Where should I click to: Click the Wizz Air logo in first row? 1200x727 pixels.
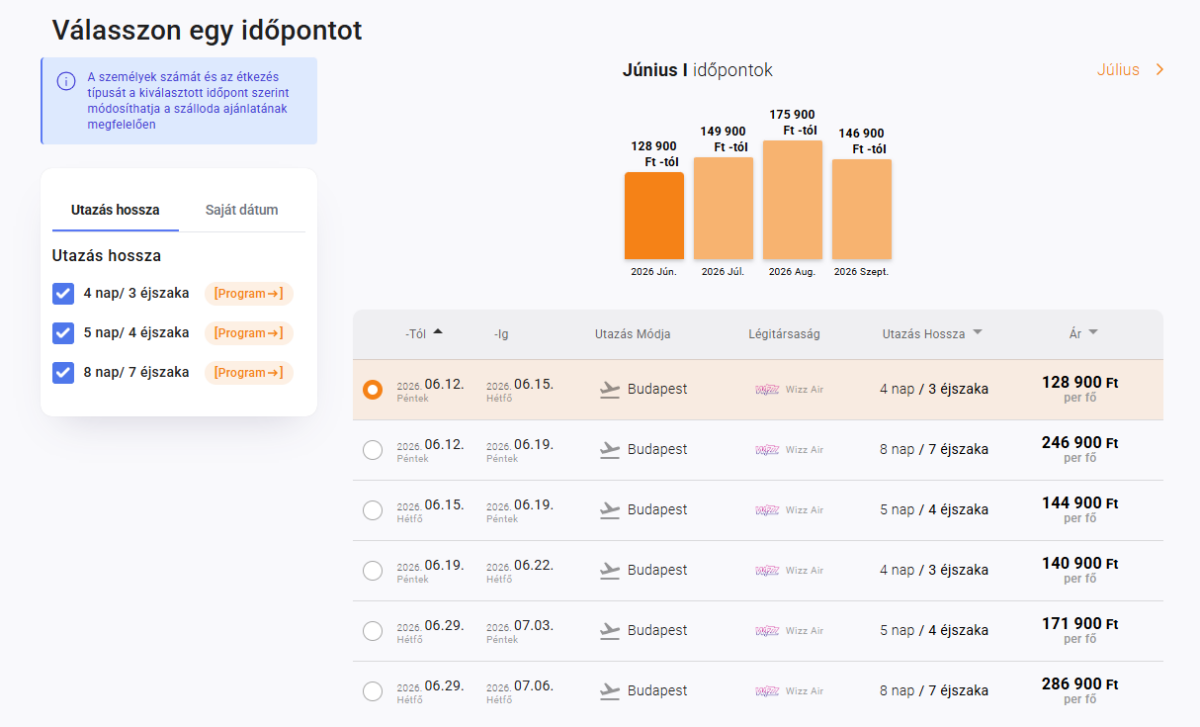[767, 390]
